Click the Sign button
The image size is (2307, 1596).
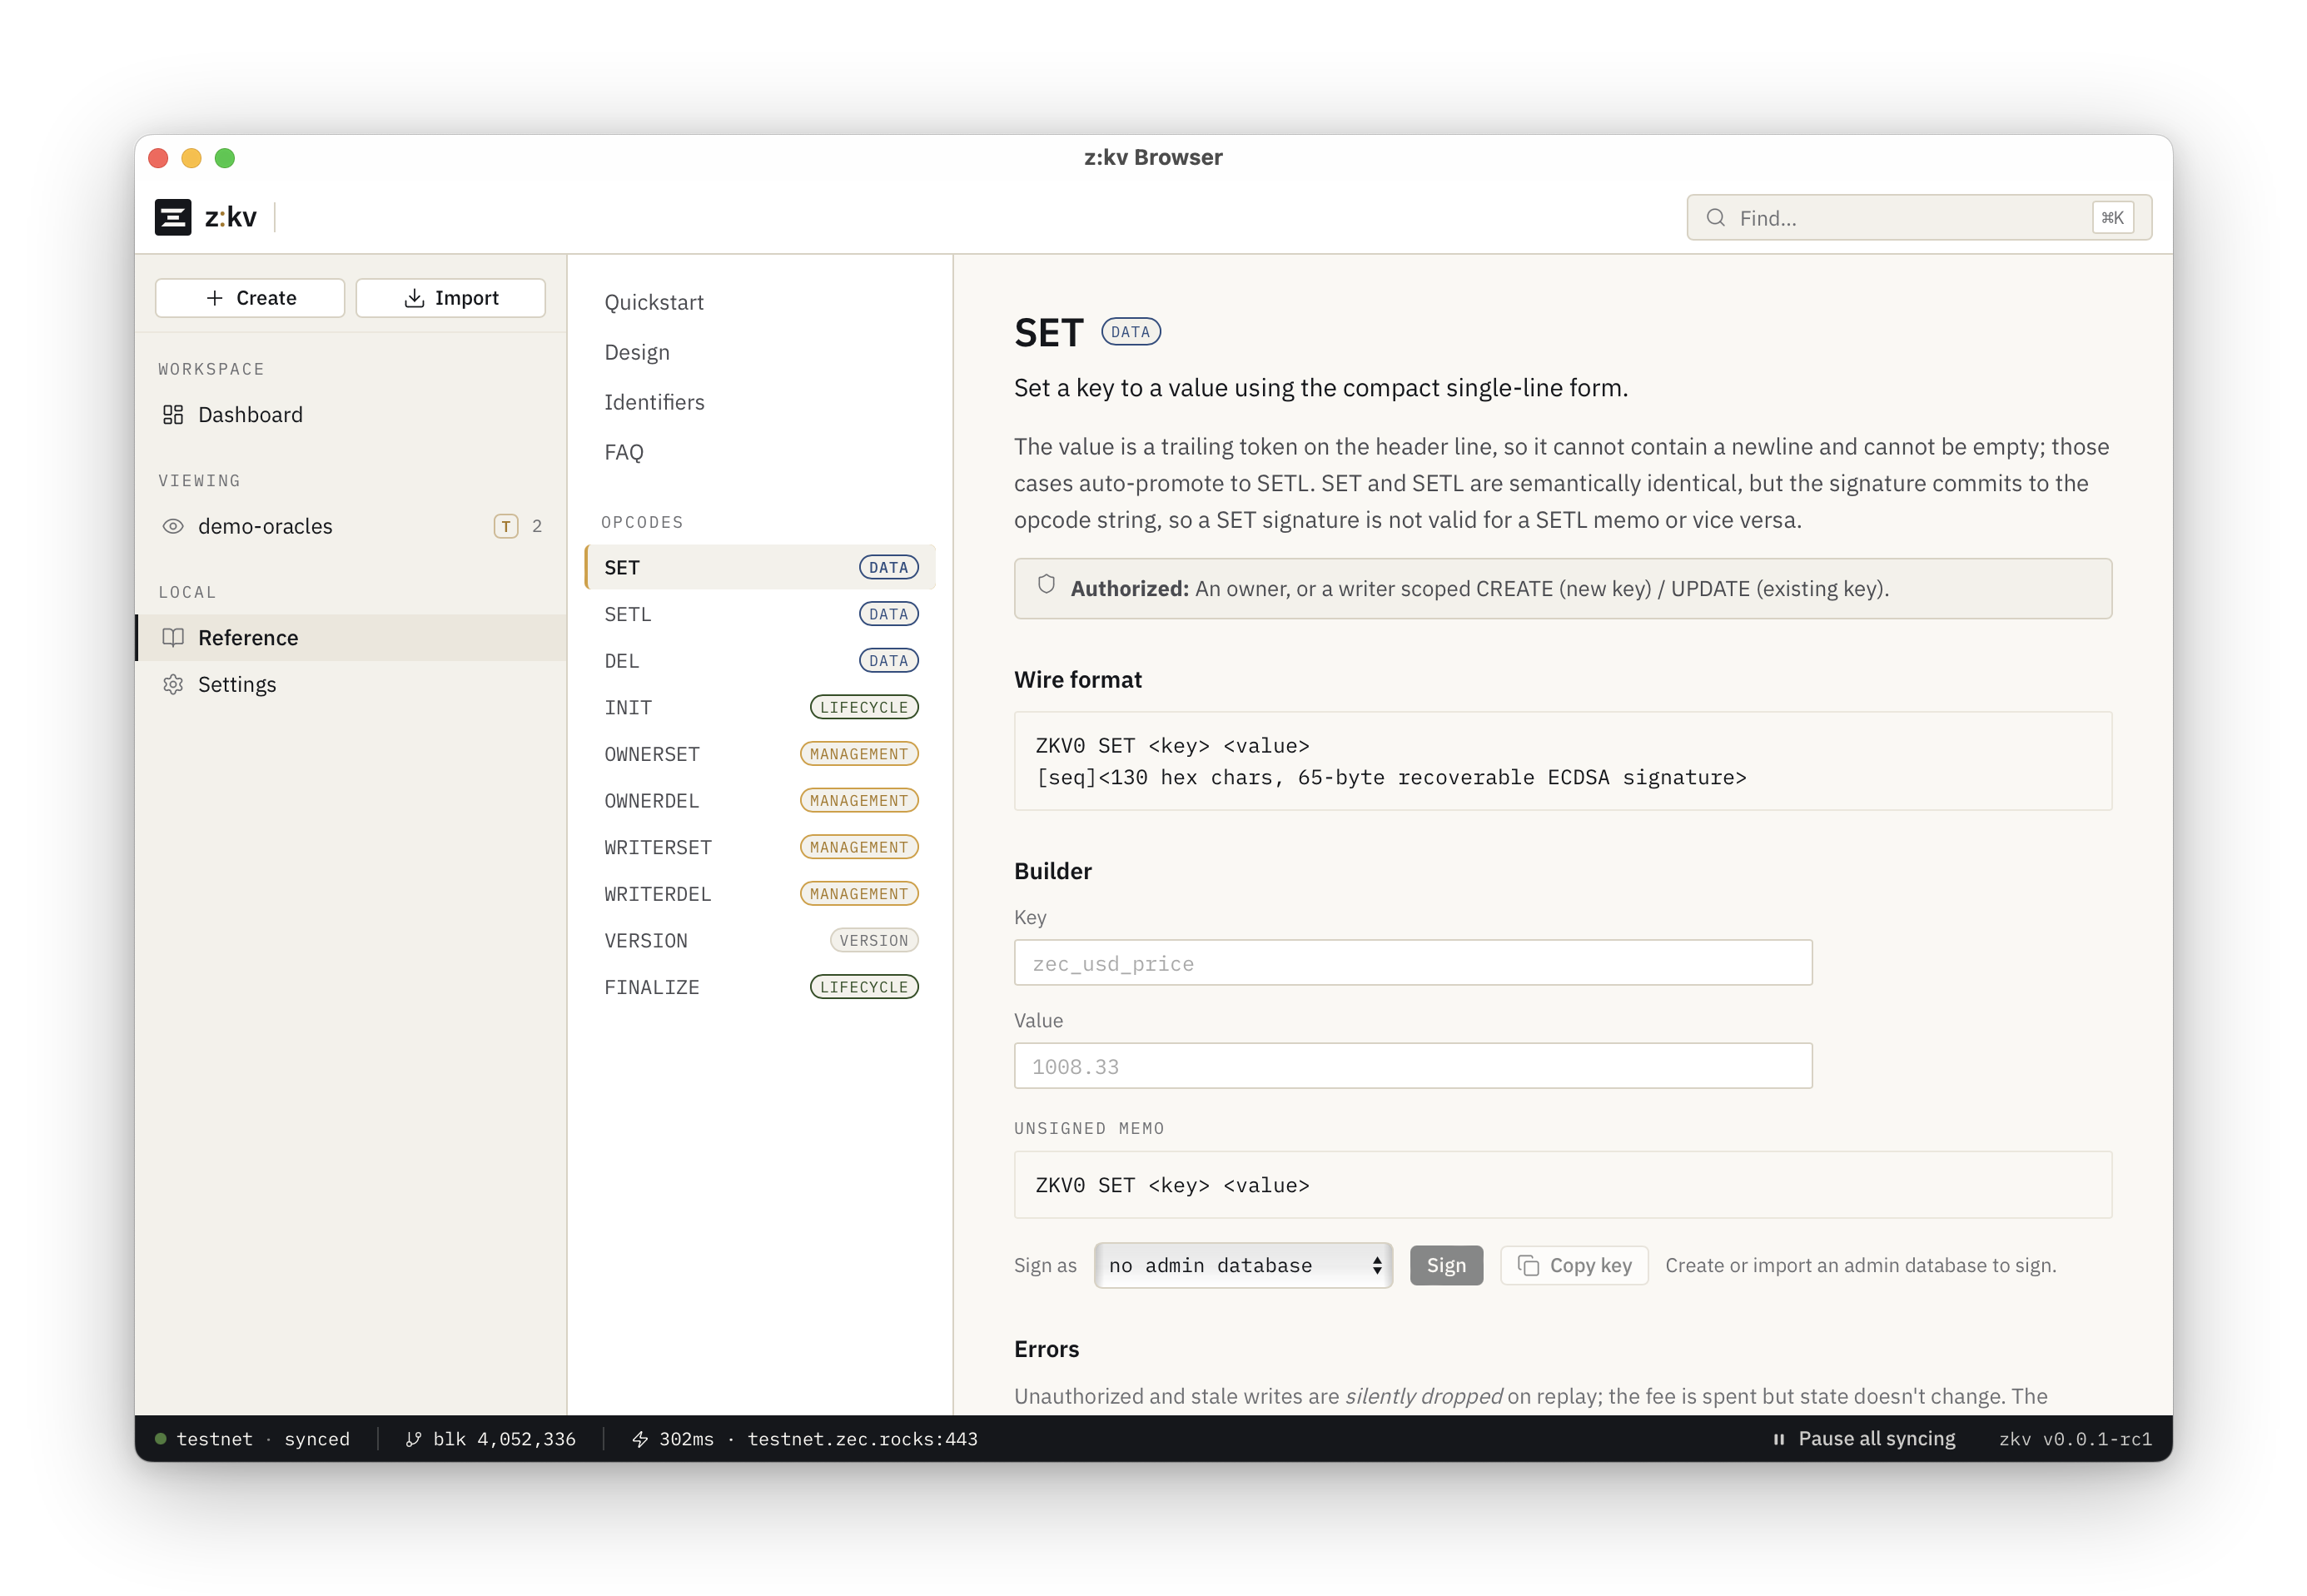click(x=1446, y=1265)
